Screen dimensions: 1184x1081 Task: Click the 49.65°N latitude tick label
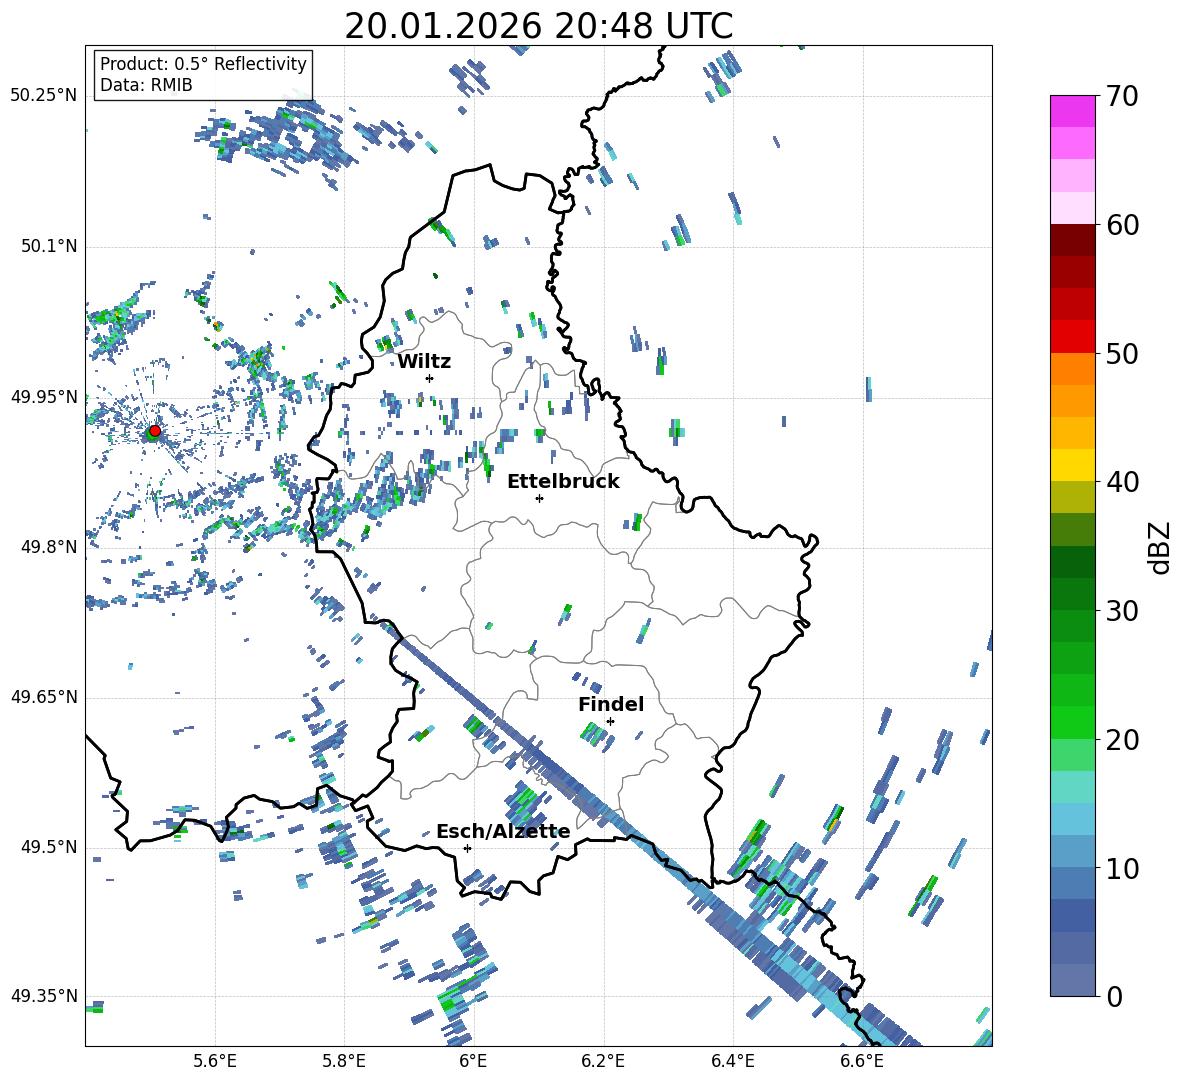pos(44,697)
